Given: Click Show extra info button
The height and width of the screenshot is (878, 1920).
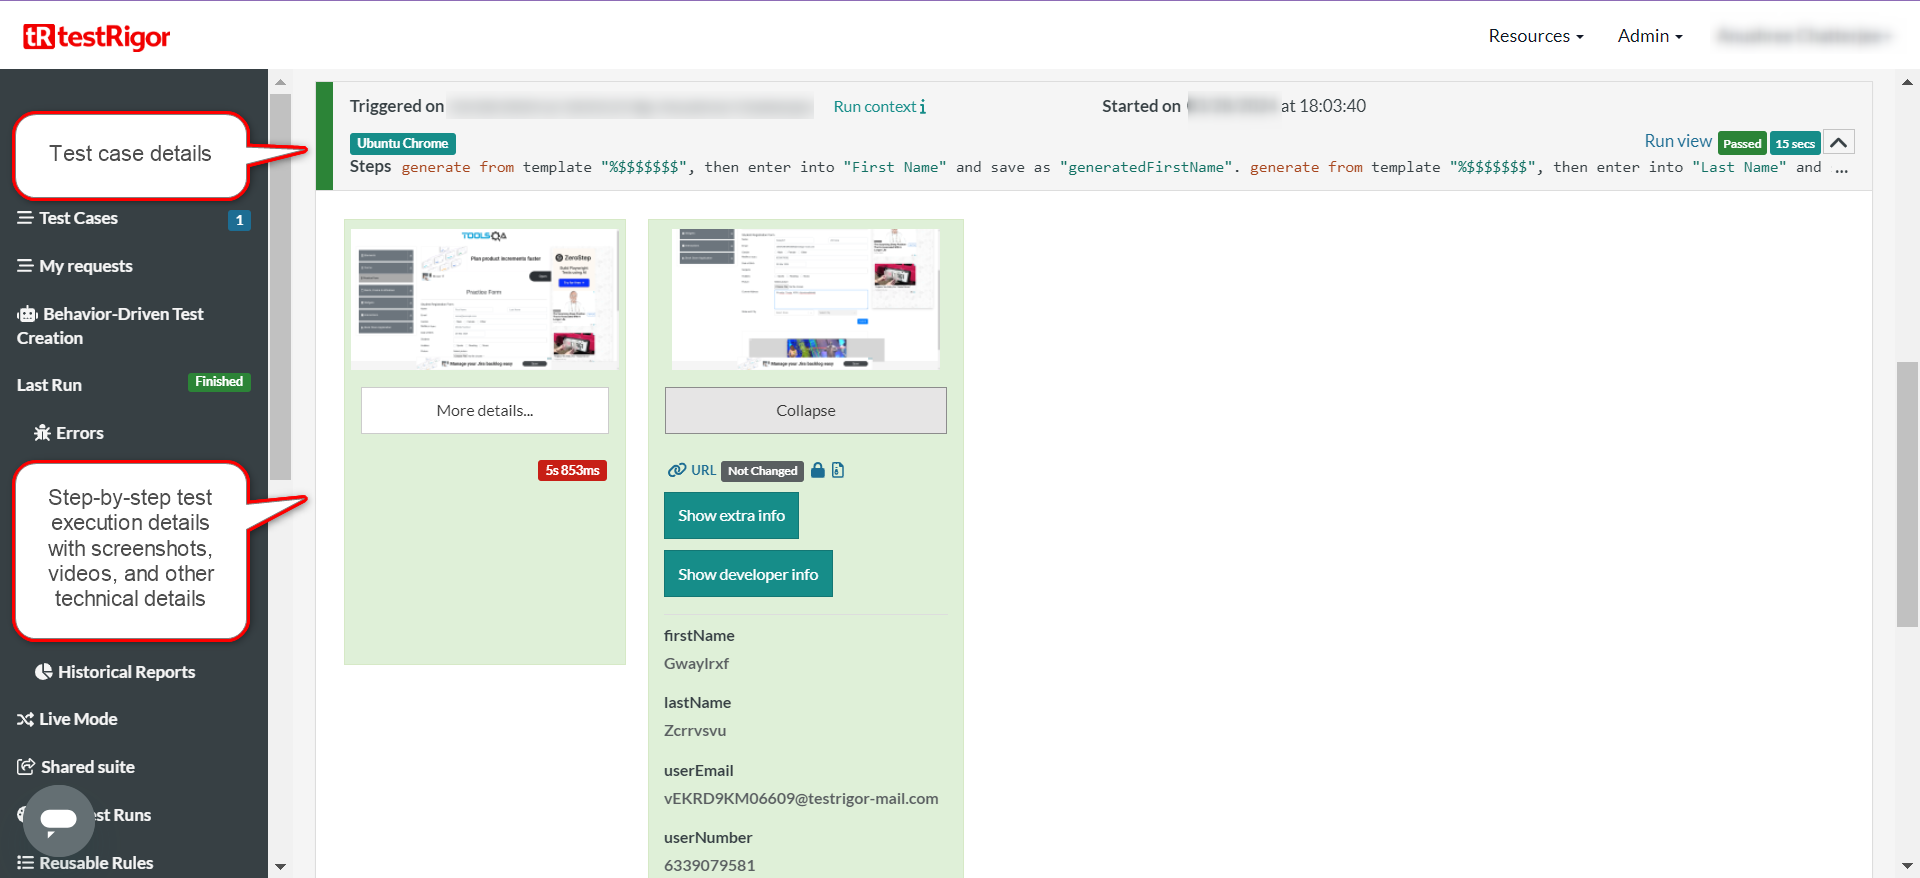Looking at the screenshot, I should tap(731, 516).
